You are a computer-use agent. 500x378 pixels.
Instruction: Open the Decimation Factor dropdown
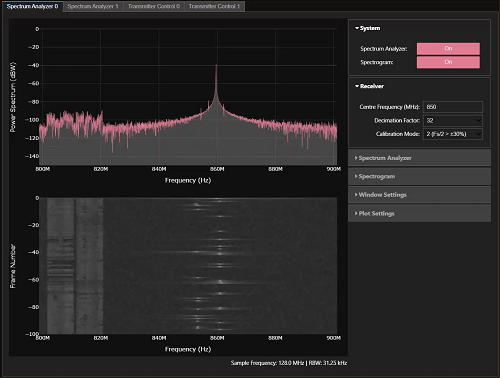point(453,121)
